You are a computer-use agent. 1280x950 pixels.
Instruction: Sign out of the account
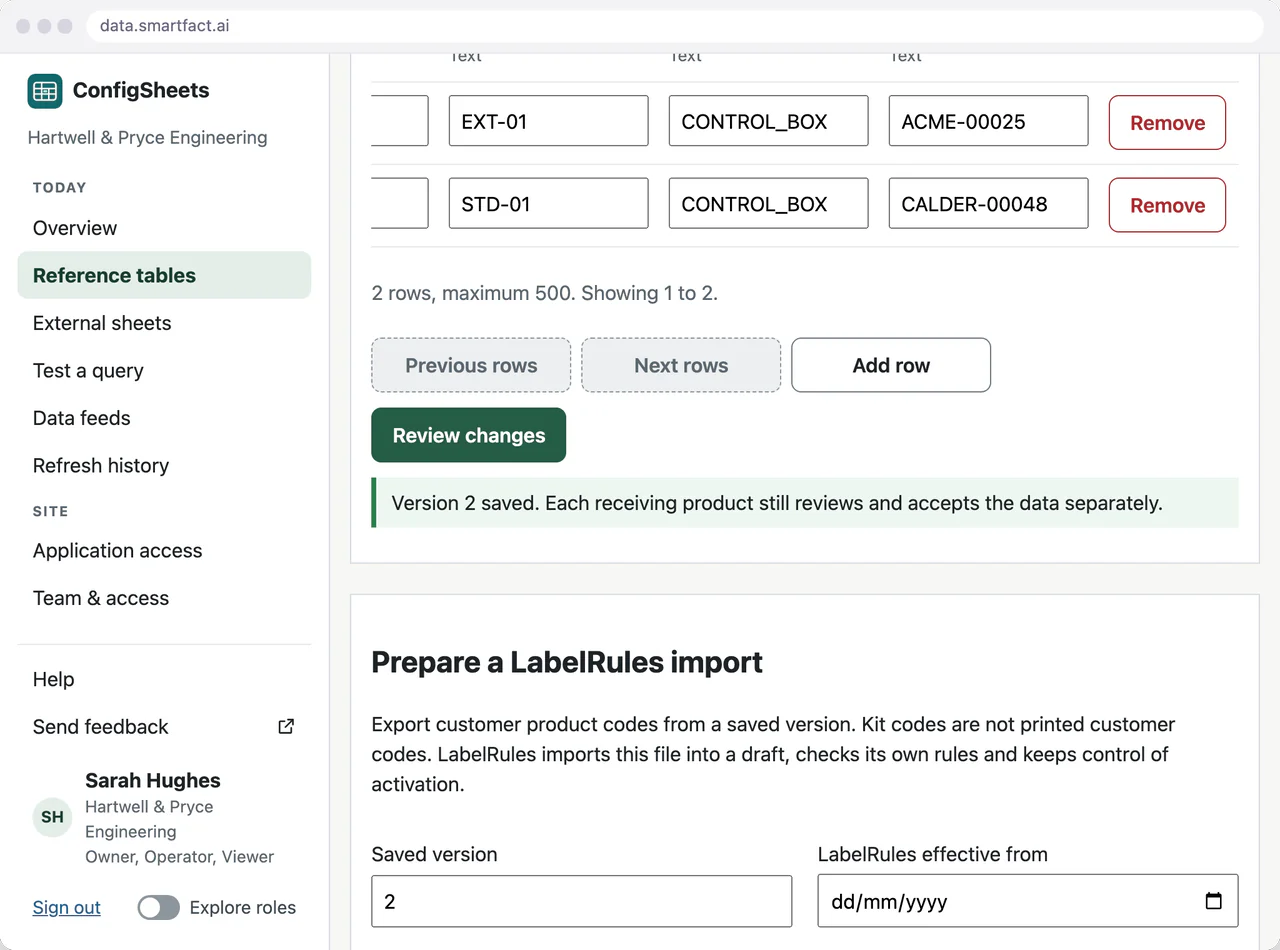[67, 908]
